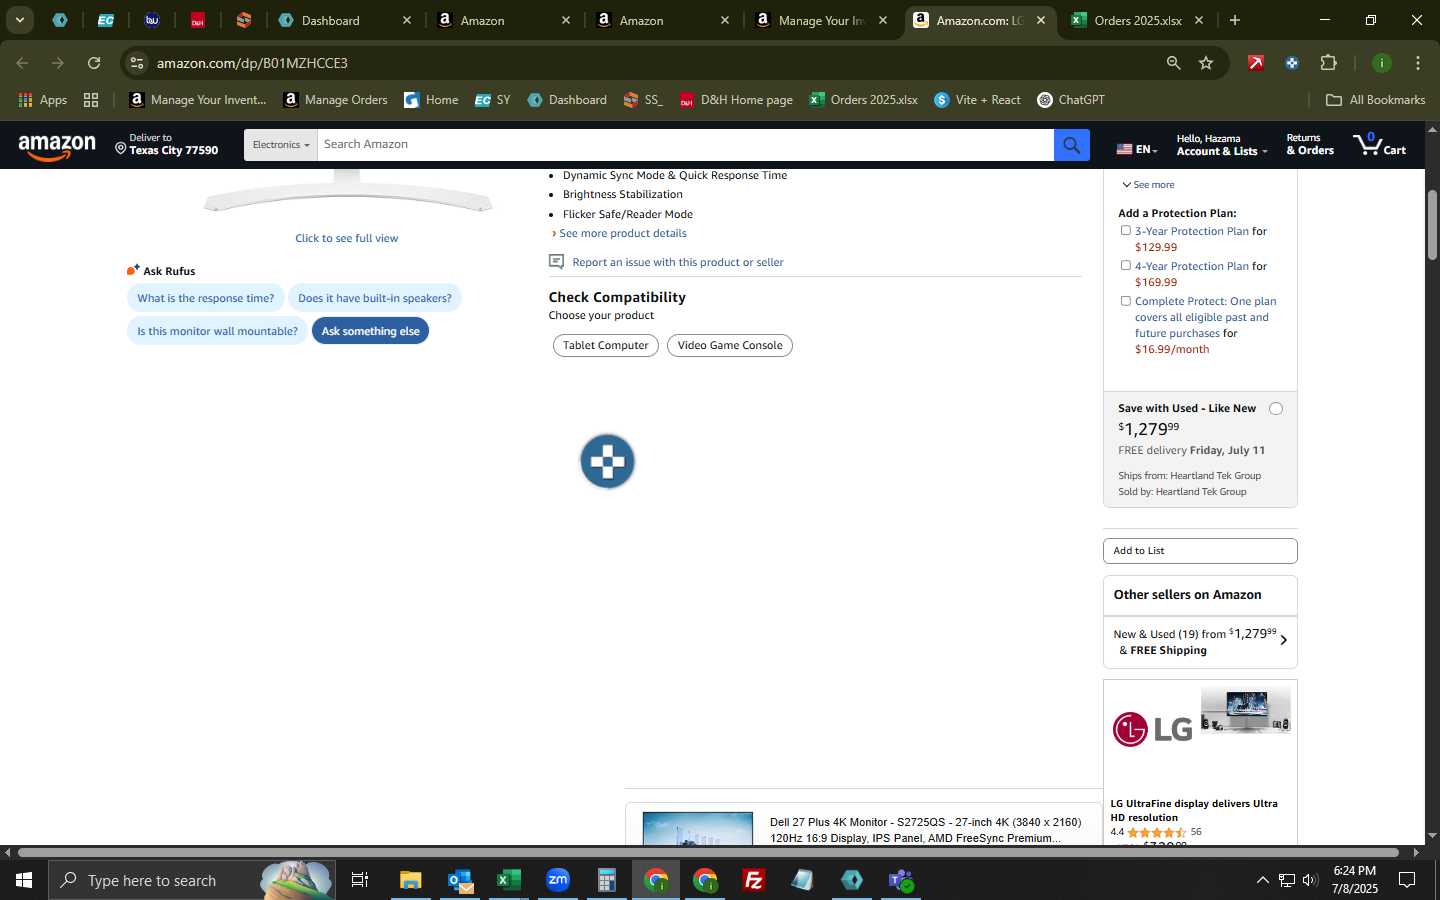Open the Electronics search category dropdown

pos(280,145)
